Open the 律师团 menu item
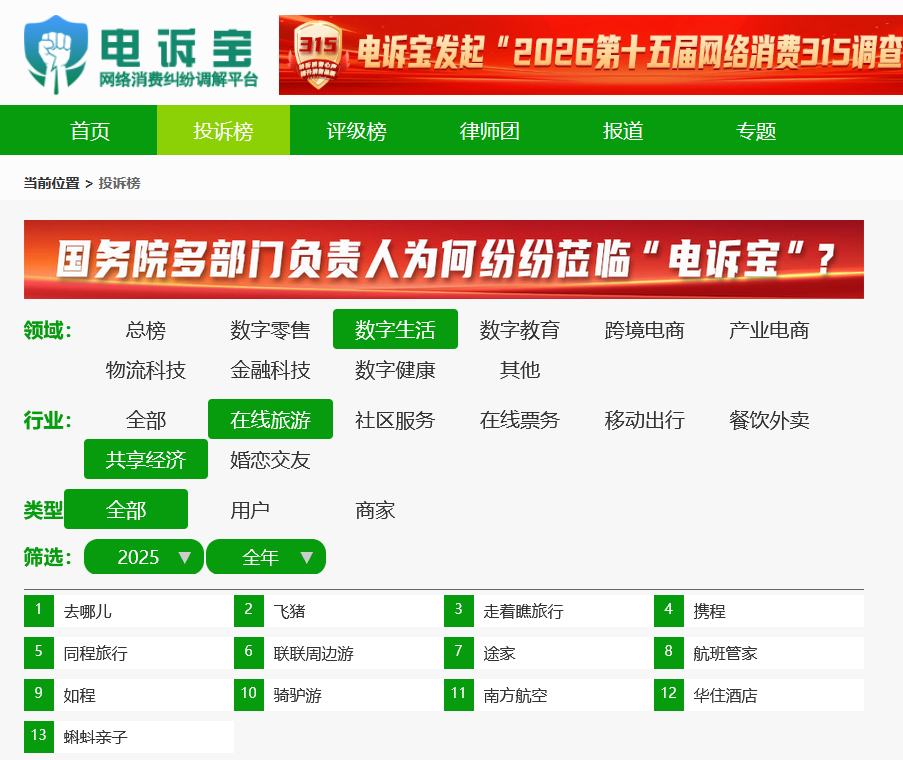Image resolution: width=903 pixels, height=760 pixels. [490, 130]
